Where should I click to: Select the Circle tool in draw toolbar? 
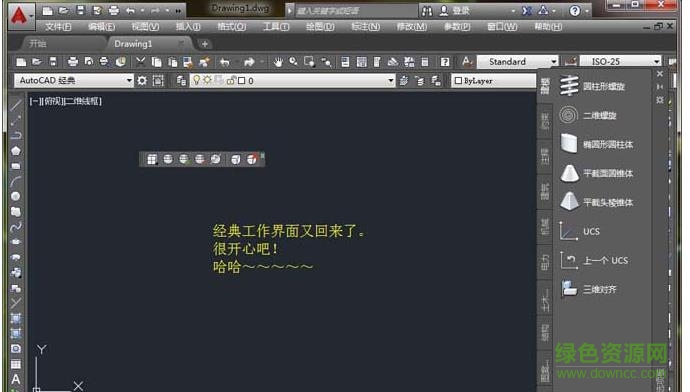[16, 196]
